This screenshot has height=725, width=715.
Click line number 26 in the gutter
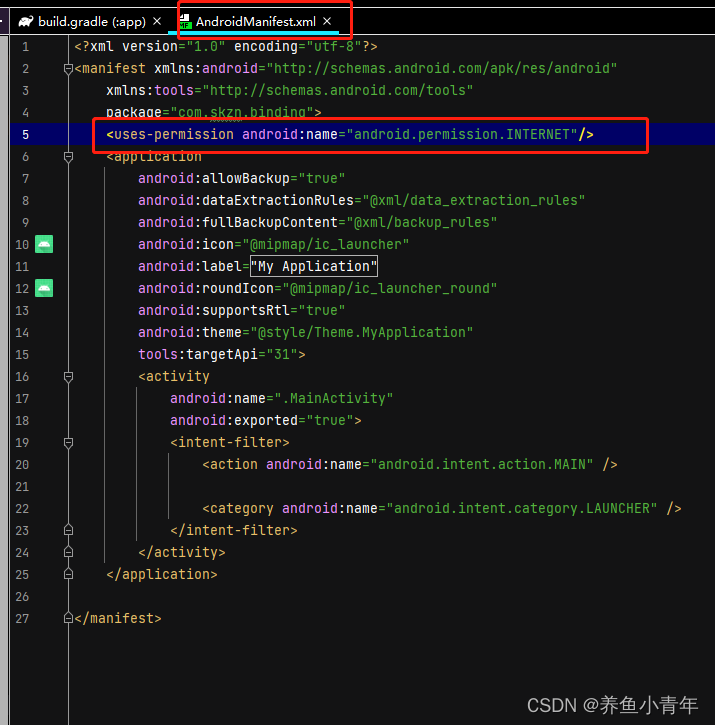22,596
